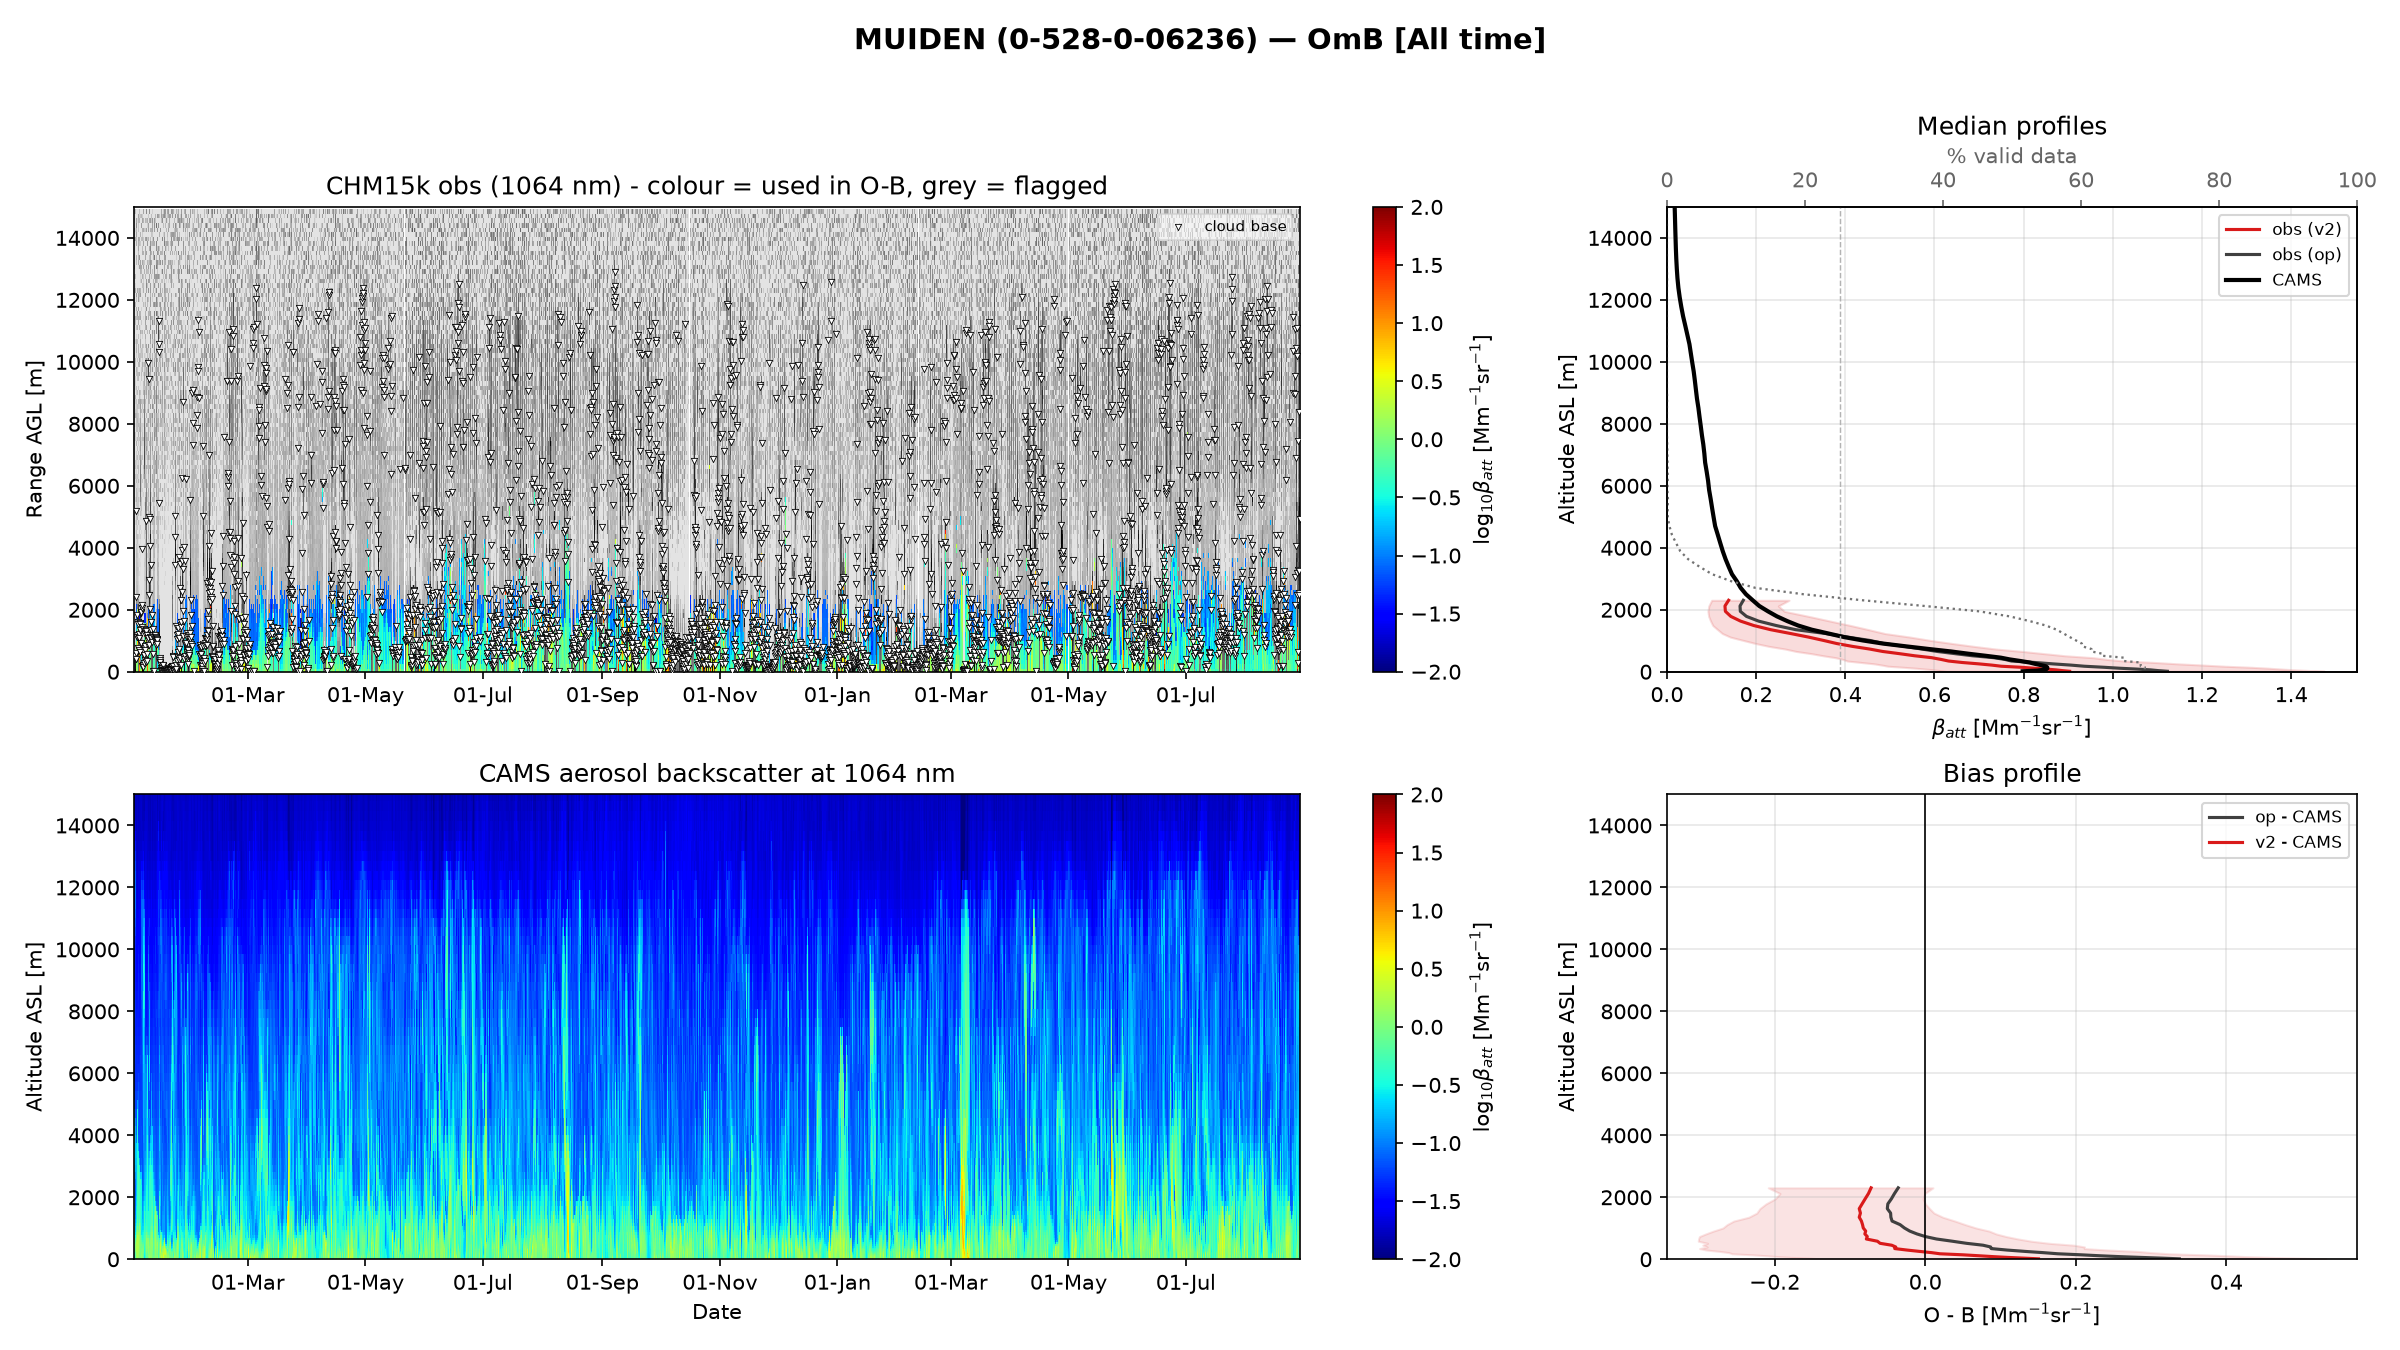Image resolution: width=2400 pixels, height=1350 pixels.
Task: Click inside the CAMS aerosol backscatter heatmap
Action: [717, 1026]
